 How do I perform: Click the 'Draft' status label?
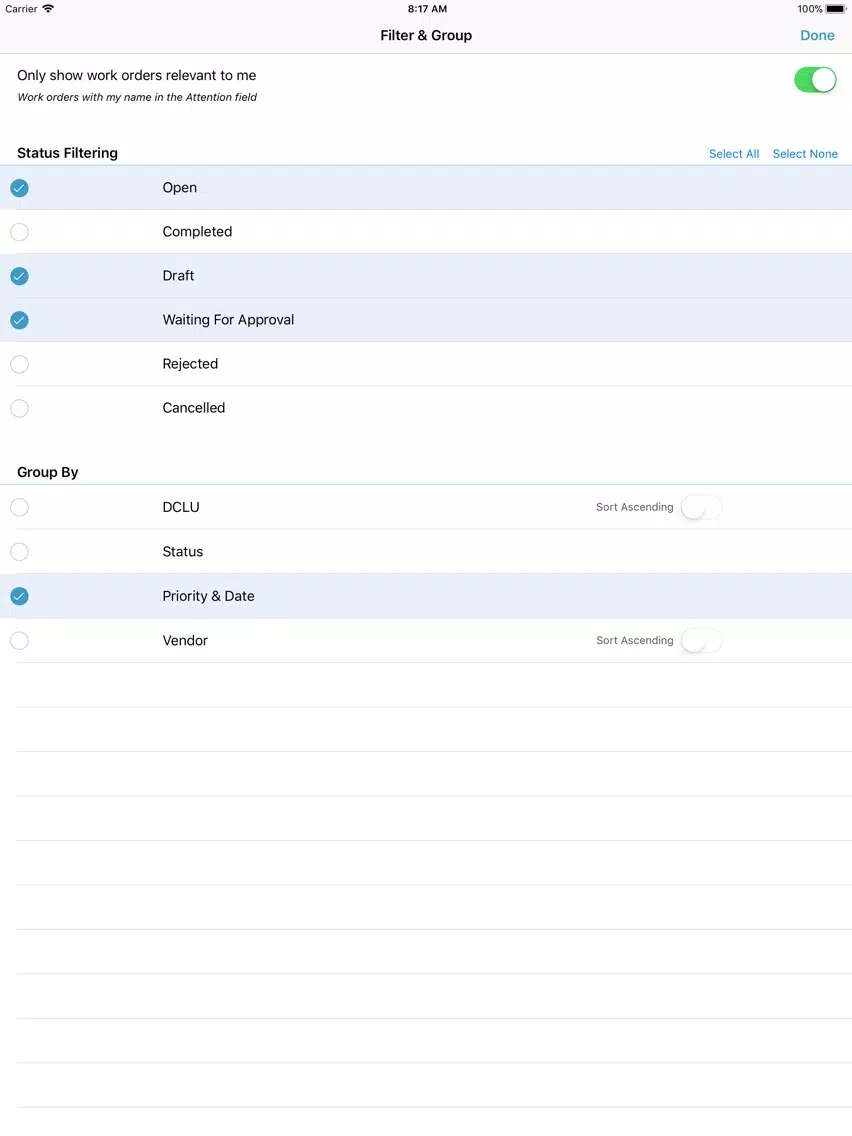(178, 275)
